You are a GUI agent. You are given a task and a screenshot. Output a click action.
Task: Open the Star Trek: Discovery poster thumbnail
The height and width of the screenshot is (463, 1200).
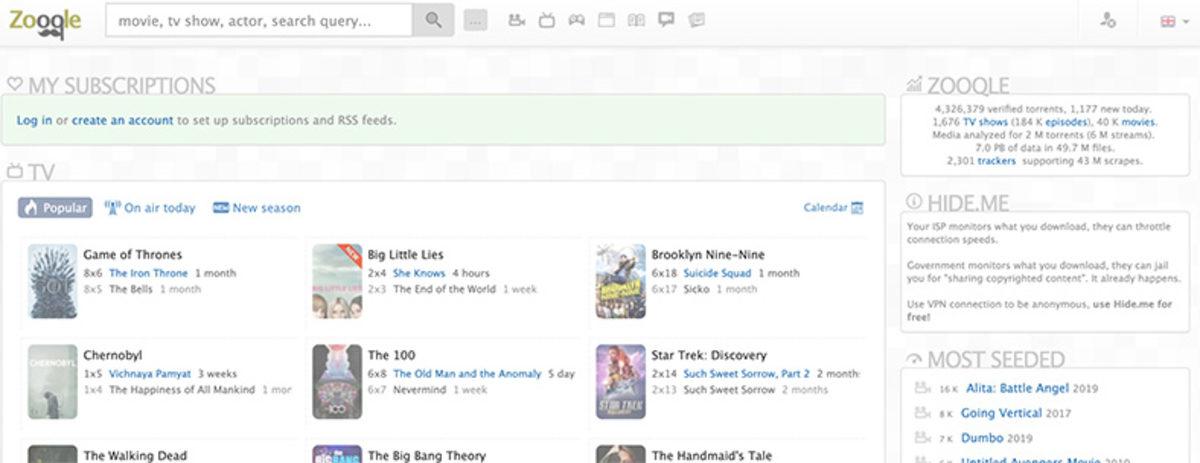pyautogui.click(x=621, y=381)
